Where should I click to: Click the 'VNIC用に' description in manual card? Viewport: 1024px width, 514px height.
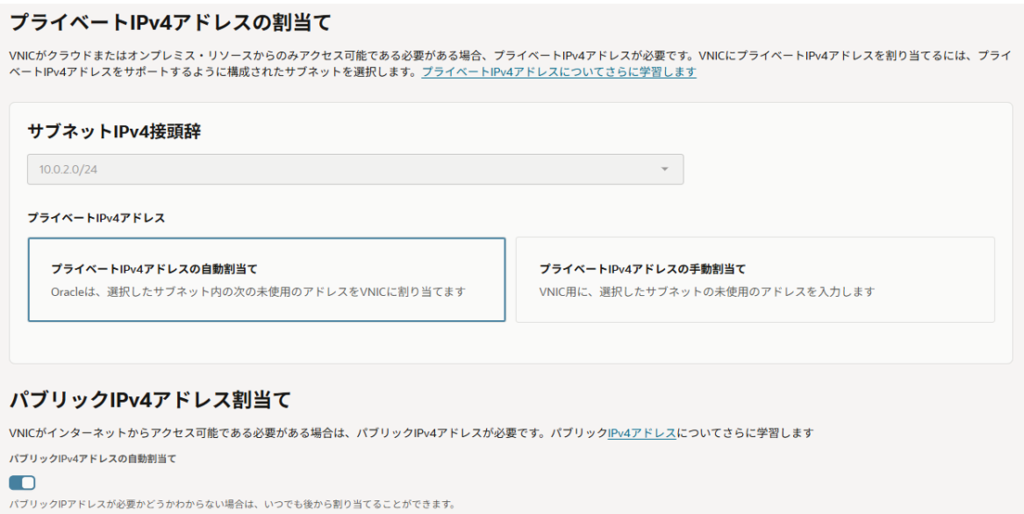706,292
